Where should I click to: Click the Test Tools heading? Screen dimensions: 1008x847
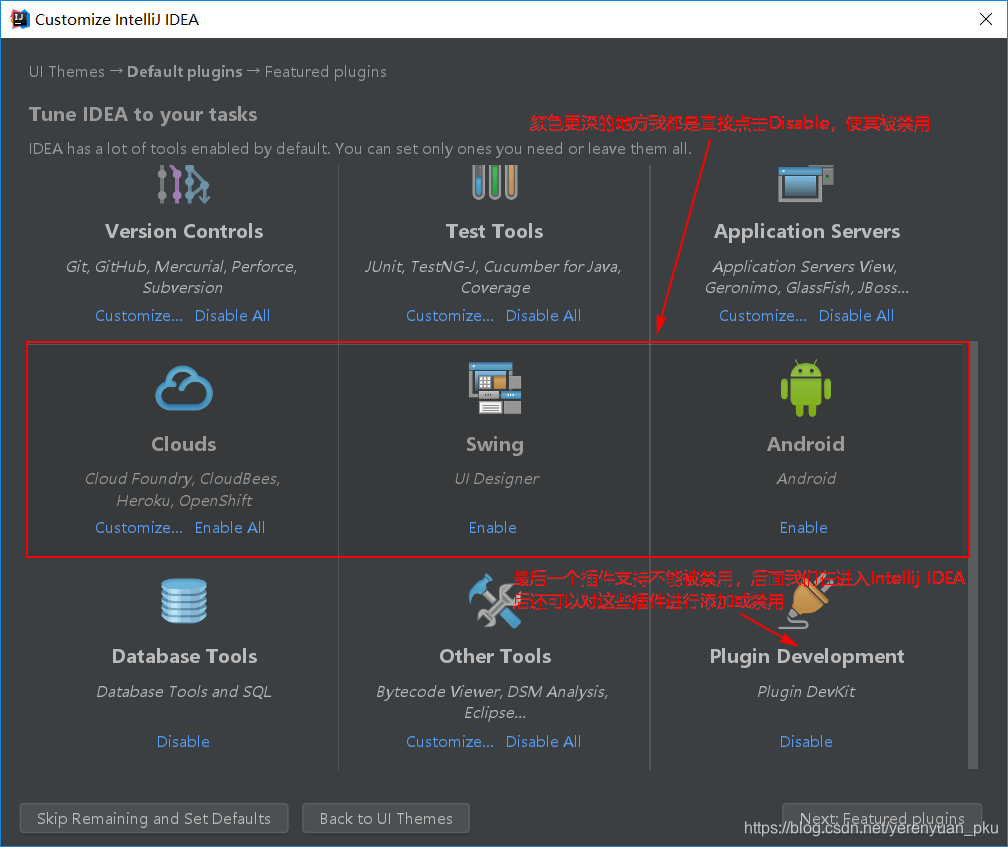pyautogui.click(x=494, y=231)
